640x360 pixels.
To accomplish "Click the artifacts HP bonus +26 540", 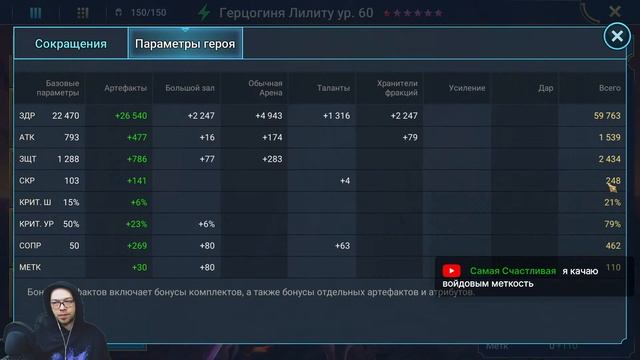I will 131,116.
